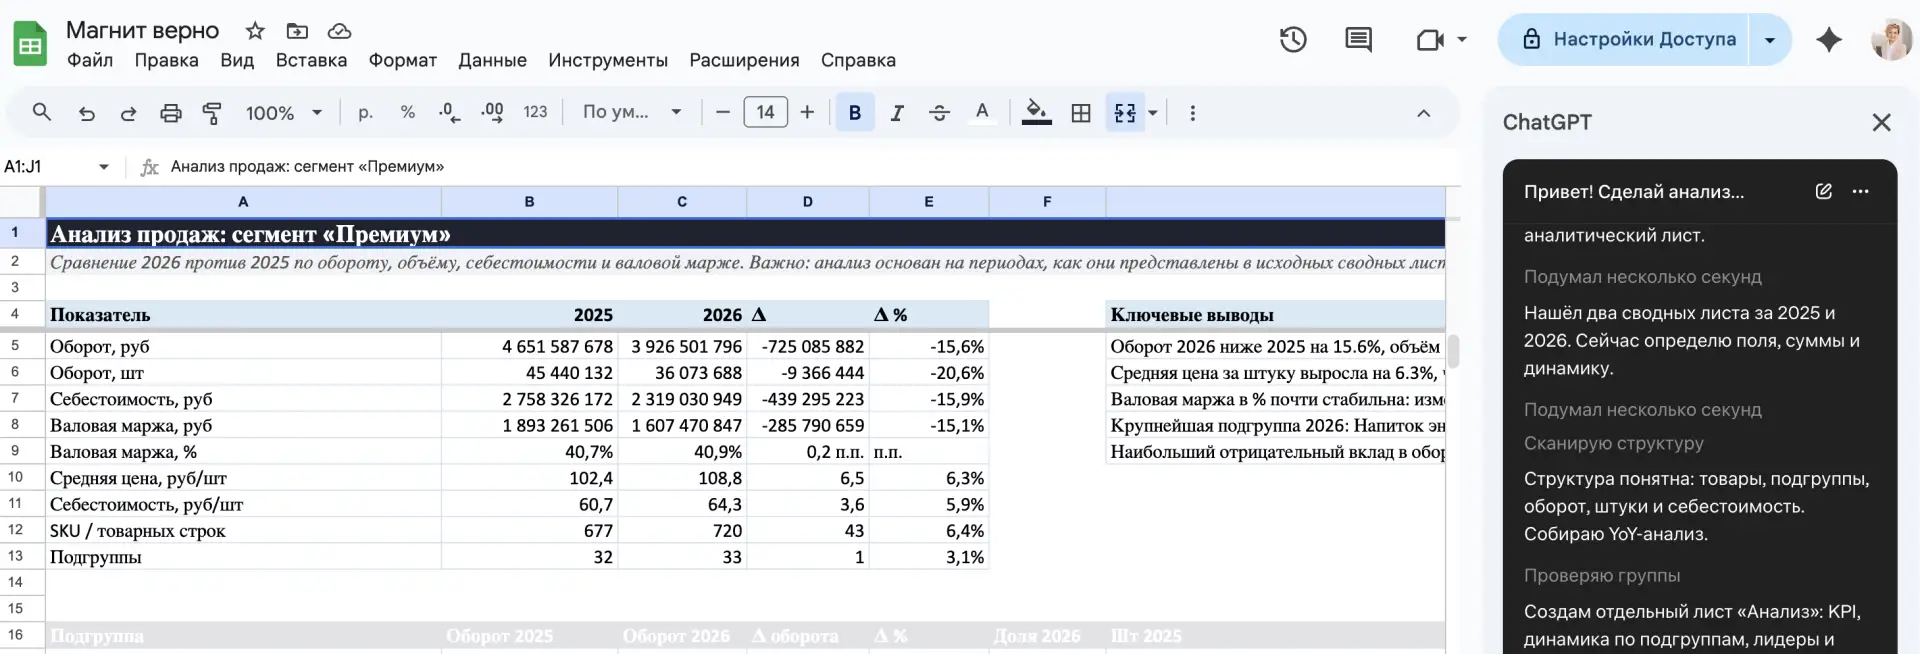Decrease font size with minus

723,112
